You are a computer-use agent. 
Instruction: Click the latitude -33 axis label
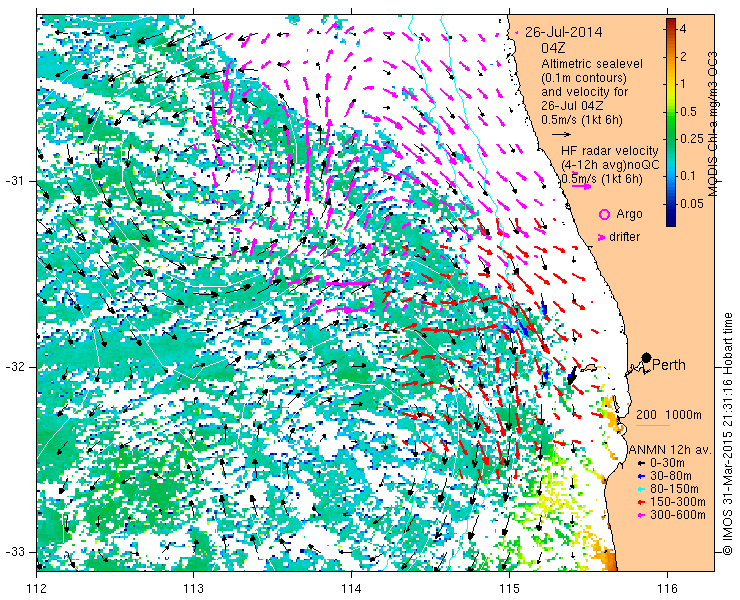tap(14, 551)
